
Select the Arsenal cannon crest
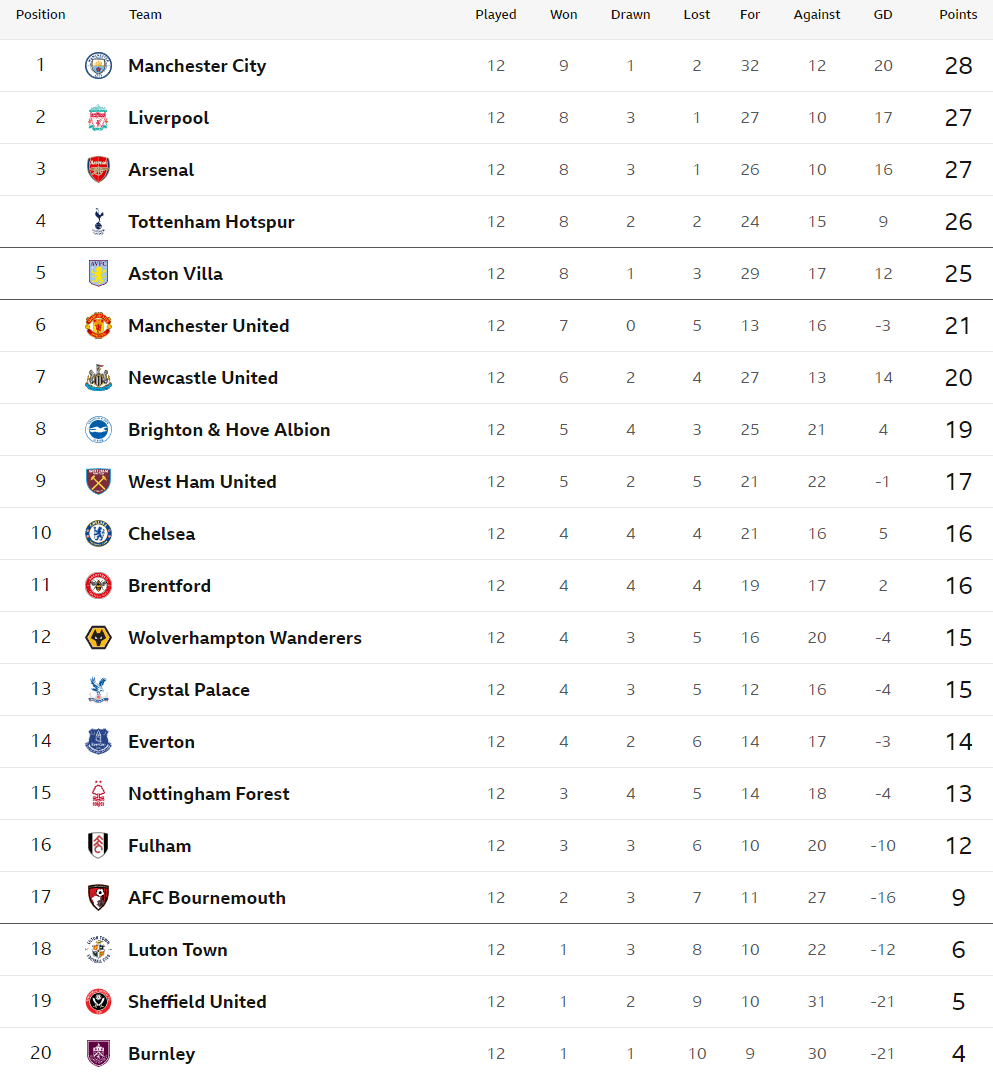[x=98, y=169]
